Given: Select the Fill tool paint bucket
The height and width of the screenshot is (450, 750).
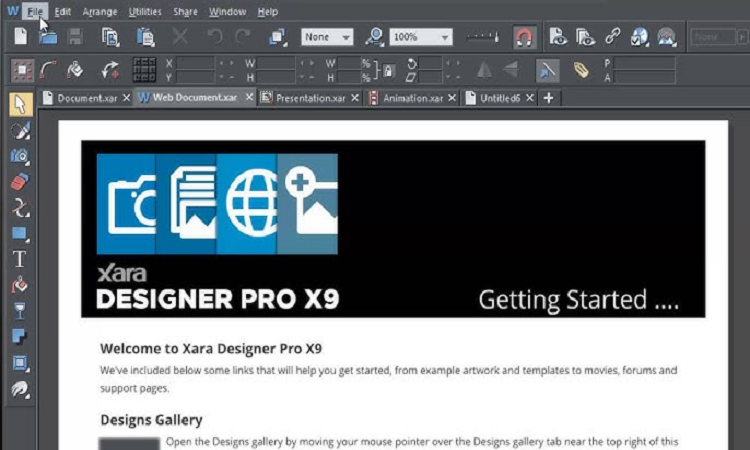Looking at the screenshot, I should [x=19, y=285].
